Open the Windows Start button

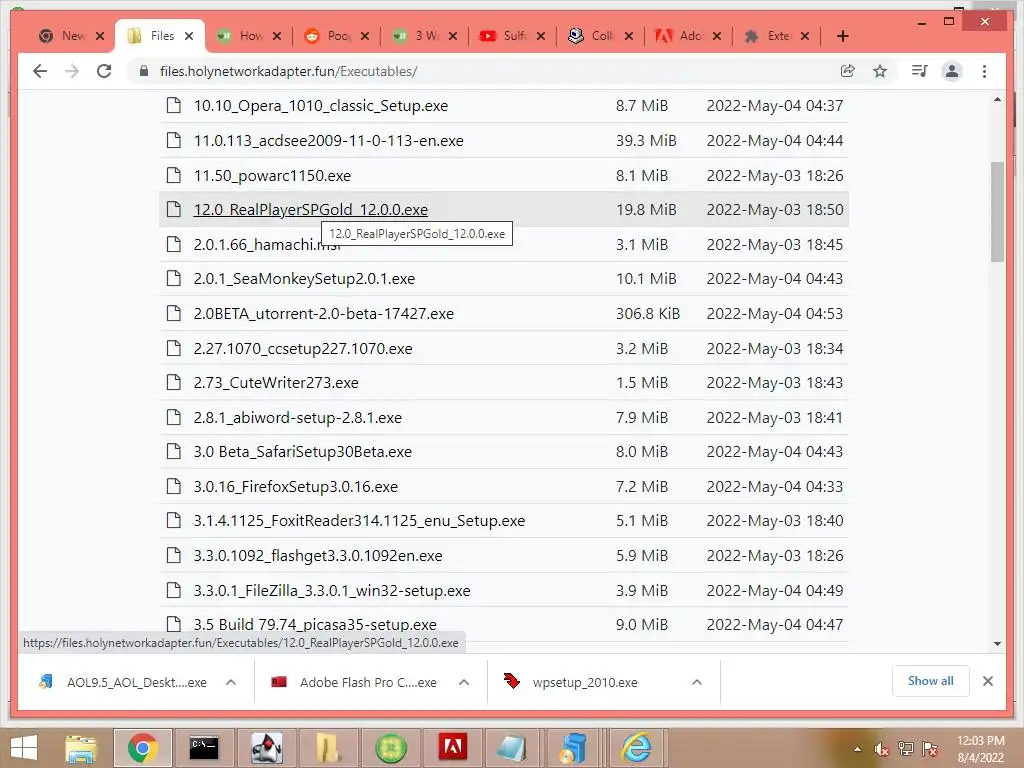[24, 748]
